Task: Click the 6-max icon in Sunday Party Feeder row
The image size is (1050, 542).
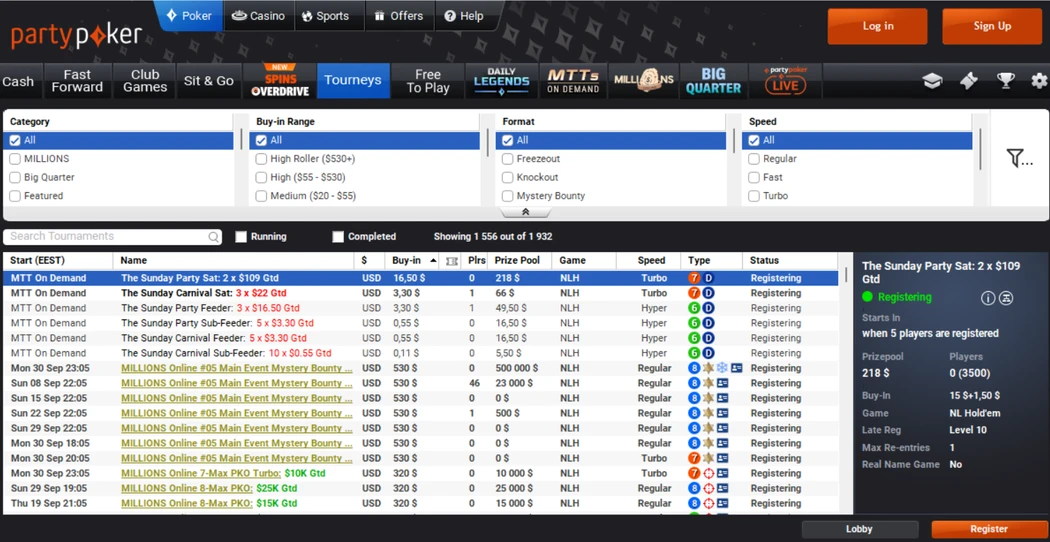Action: click(694, 308)
